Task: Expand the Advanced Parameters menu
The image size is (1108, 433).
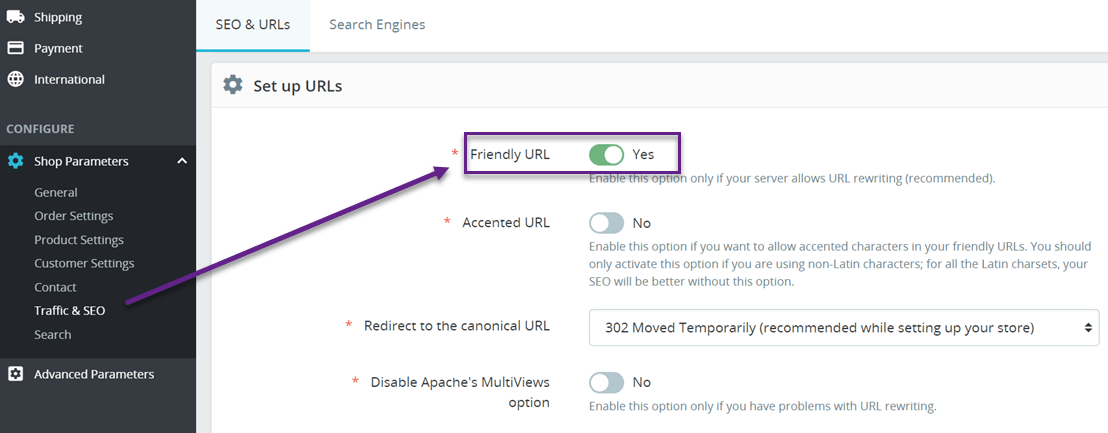Action: 94,374
